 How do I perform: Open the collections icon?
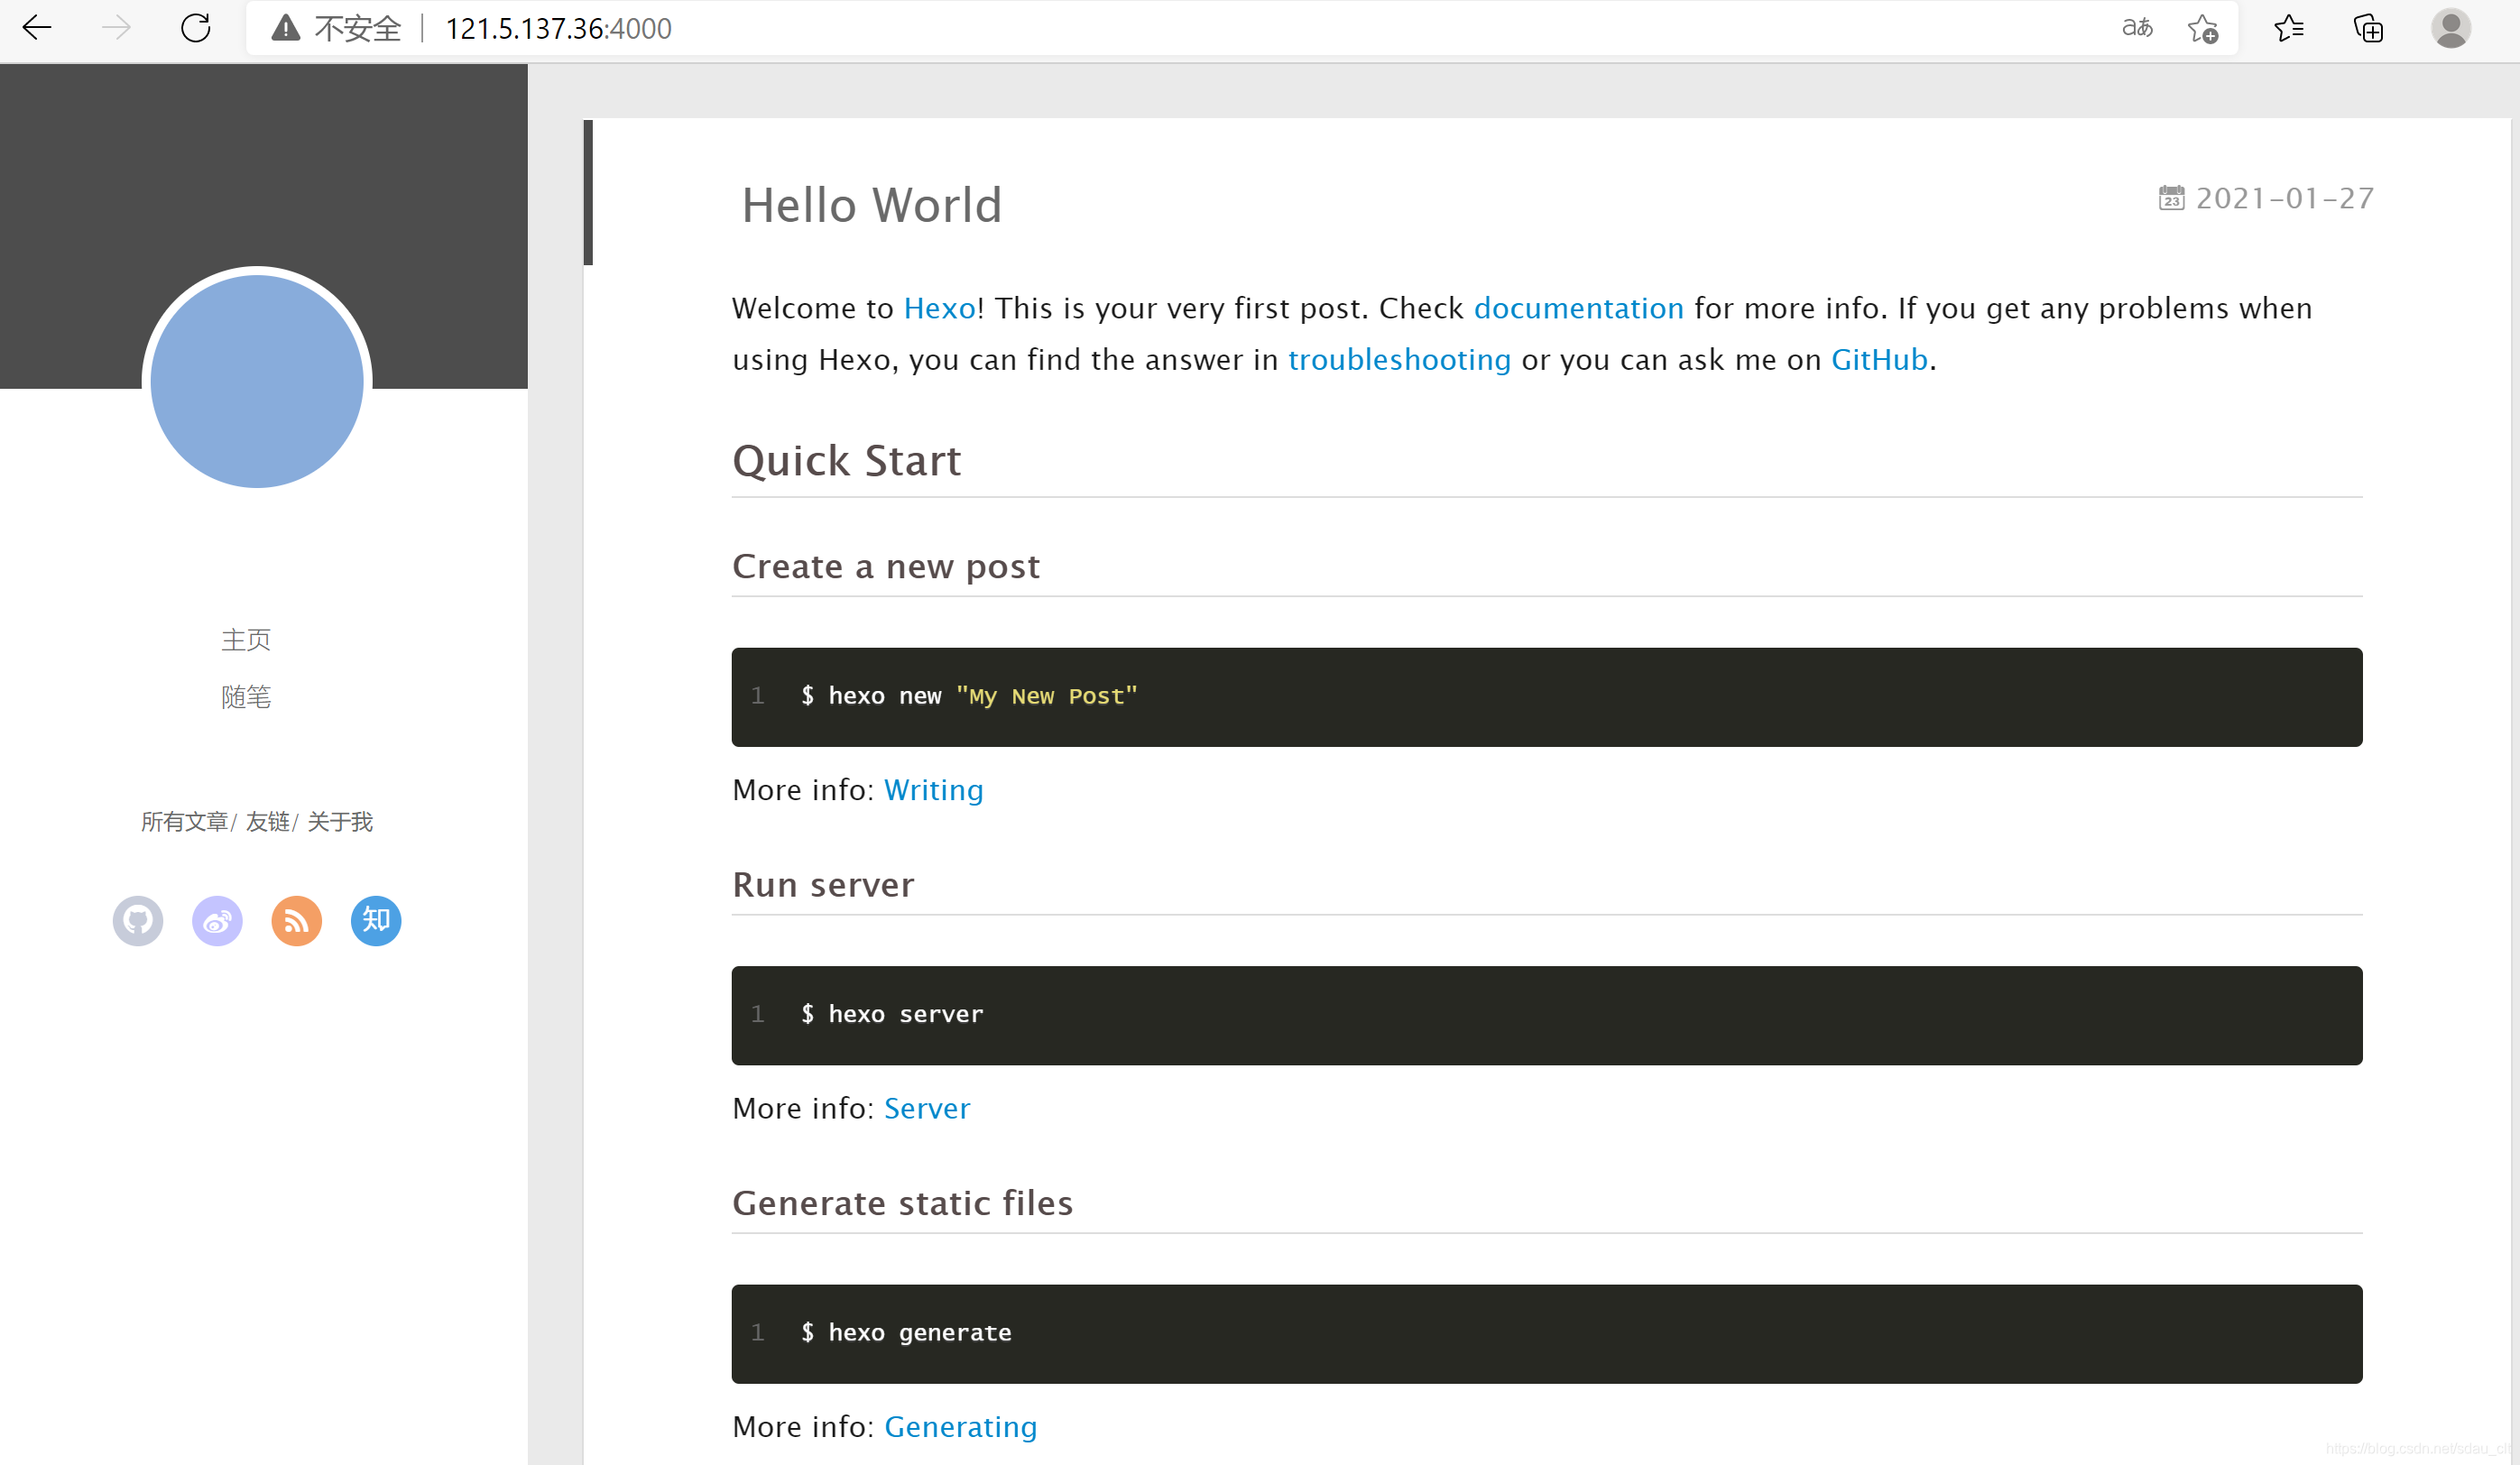[x=2369, y=28]
